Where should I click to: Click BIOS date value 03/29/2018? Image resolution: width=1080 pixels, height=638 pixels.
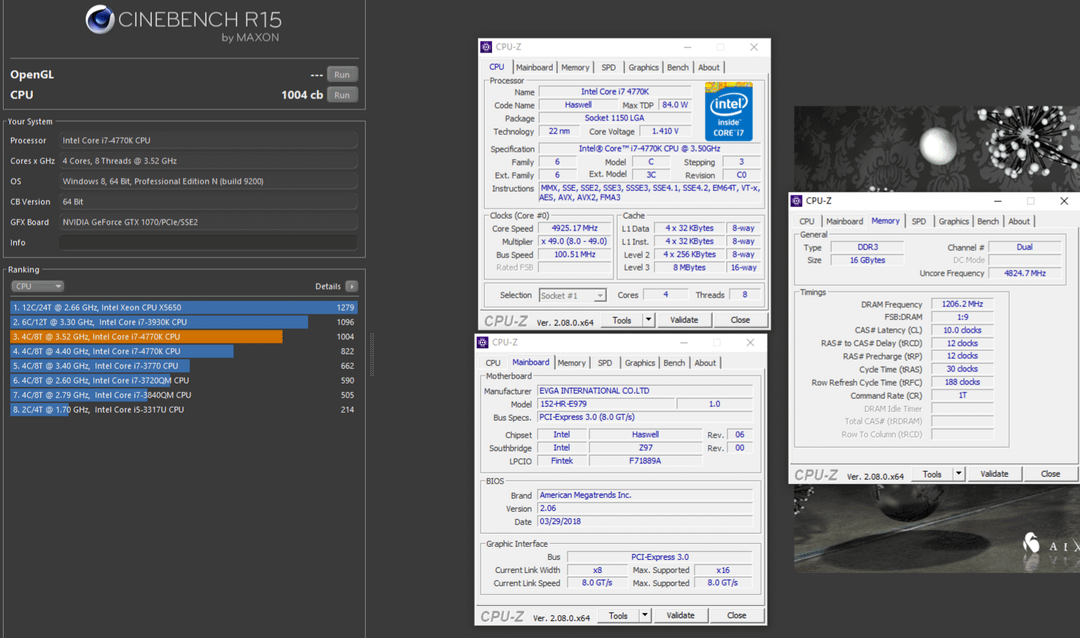(x=645, y=522)
